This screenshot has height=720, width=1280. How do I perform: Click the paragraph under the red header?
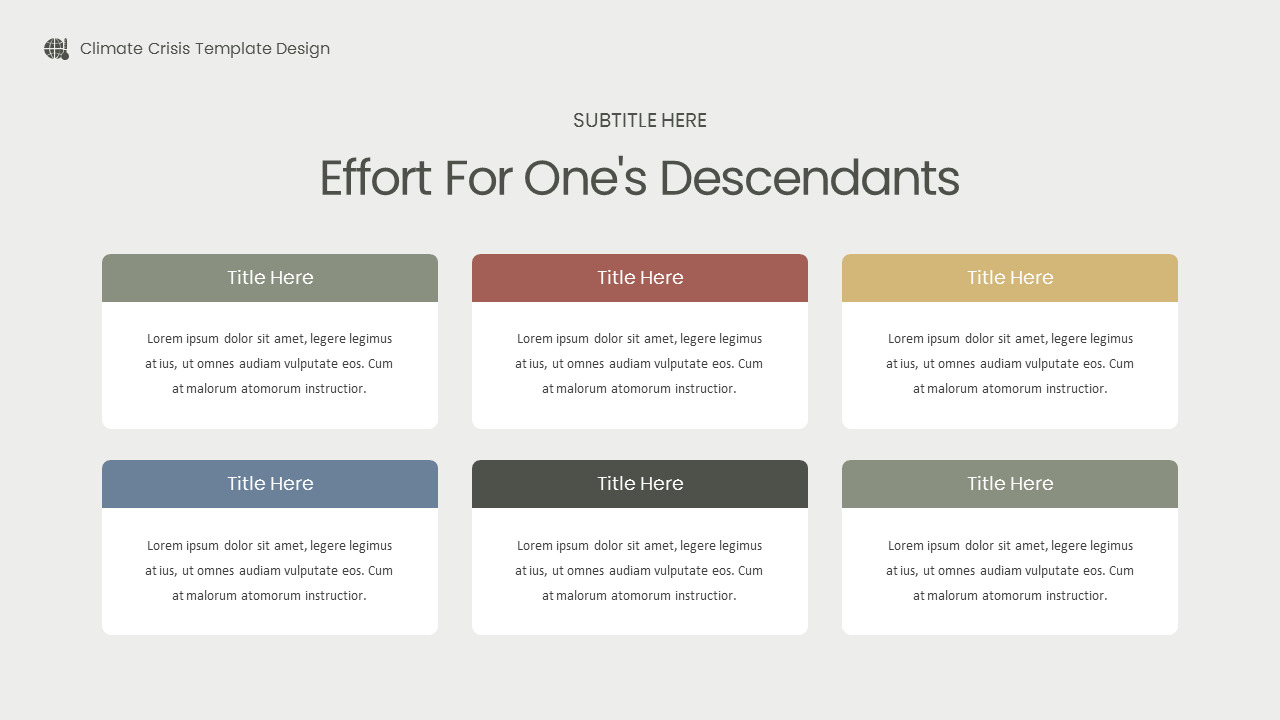click(x=640, y=364)
